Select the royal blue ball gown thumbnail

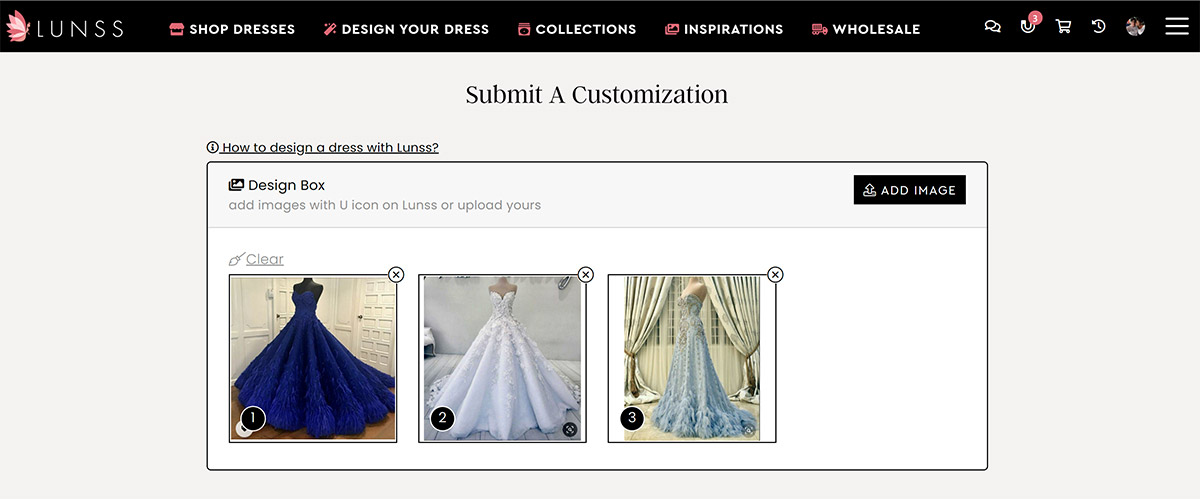tap(313, 358)
